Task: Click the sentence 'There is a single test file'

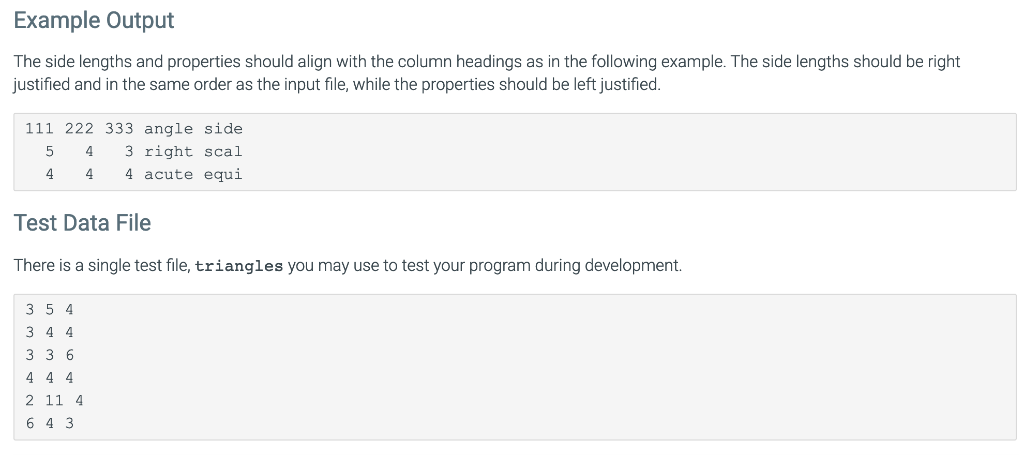Action: [x=348, y=266]
